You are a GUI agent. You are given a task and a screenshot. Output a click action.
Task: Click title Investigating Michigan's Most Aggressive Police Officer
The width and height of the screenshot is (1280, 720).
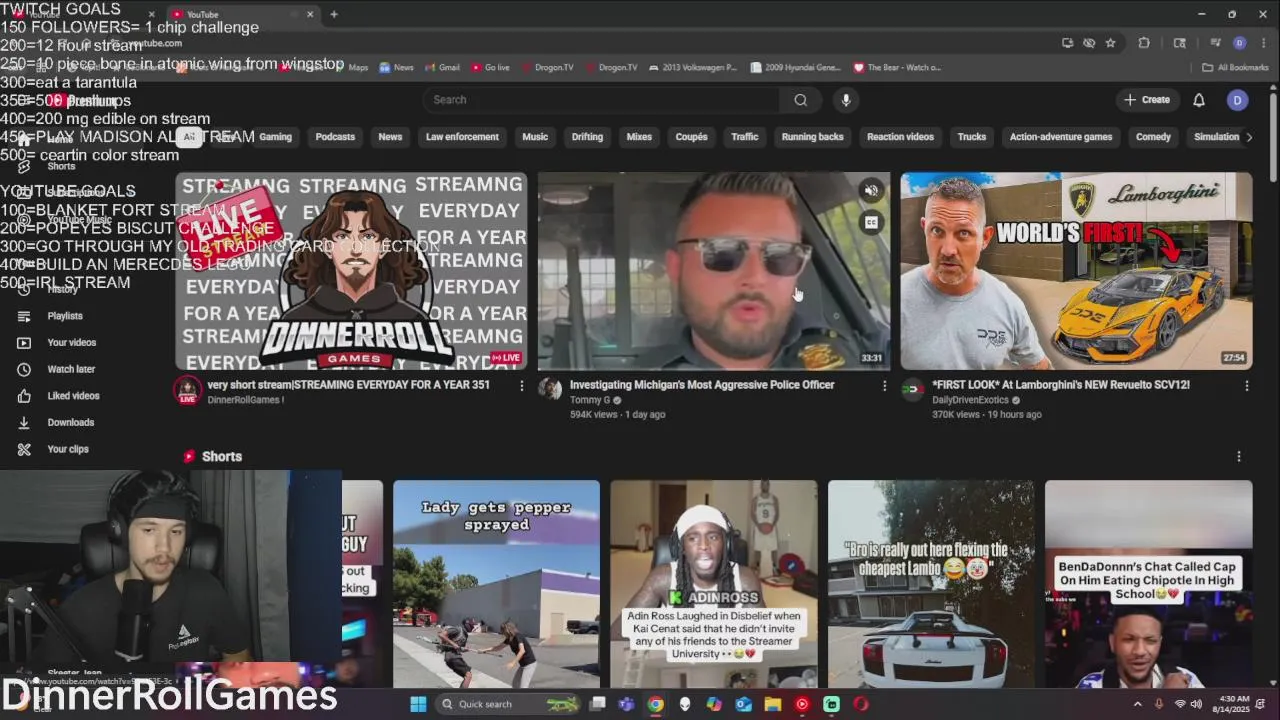(x=701, y=385)
